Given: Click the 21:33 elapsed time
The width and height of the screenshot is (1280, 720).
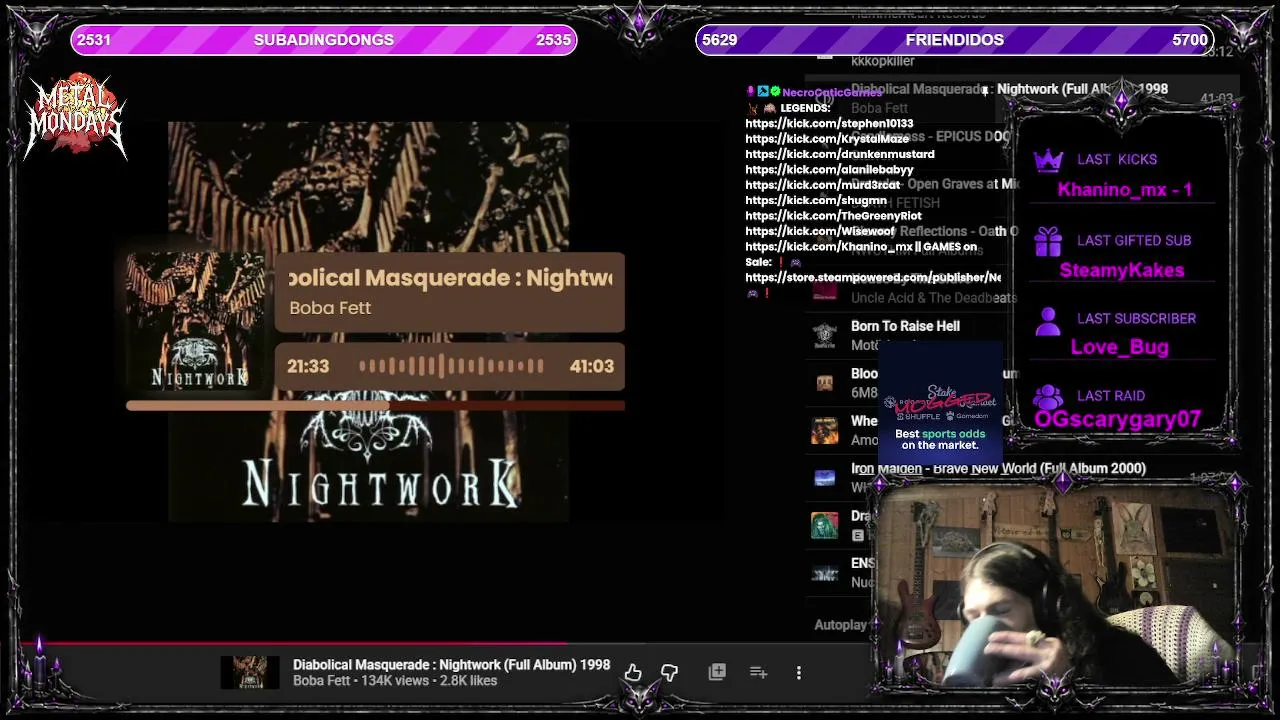Looking at the screenshot, I should point(308,366).
